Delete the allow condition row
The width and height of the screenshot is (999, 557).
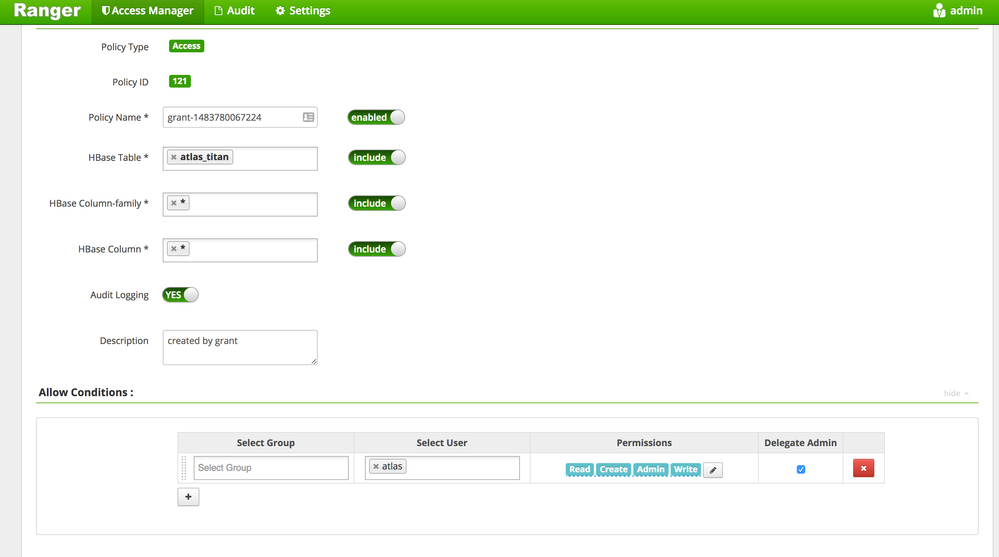pos(863,468)
